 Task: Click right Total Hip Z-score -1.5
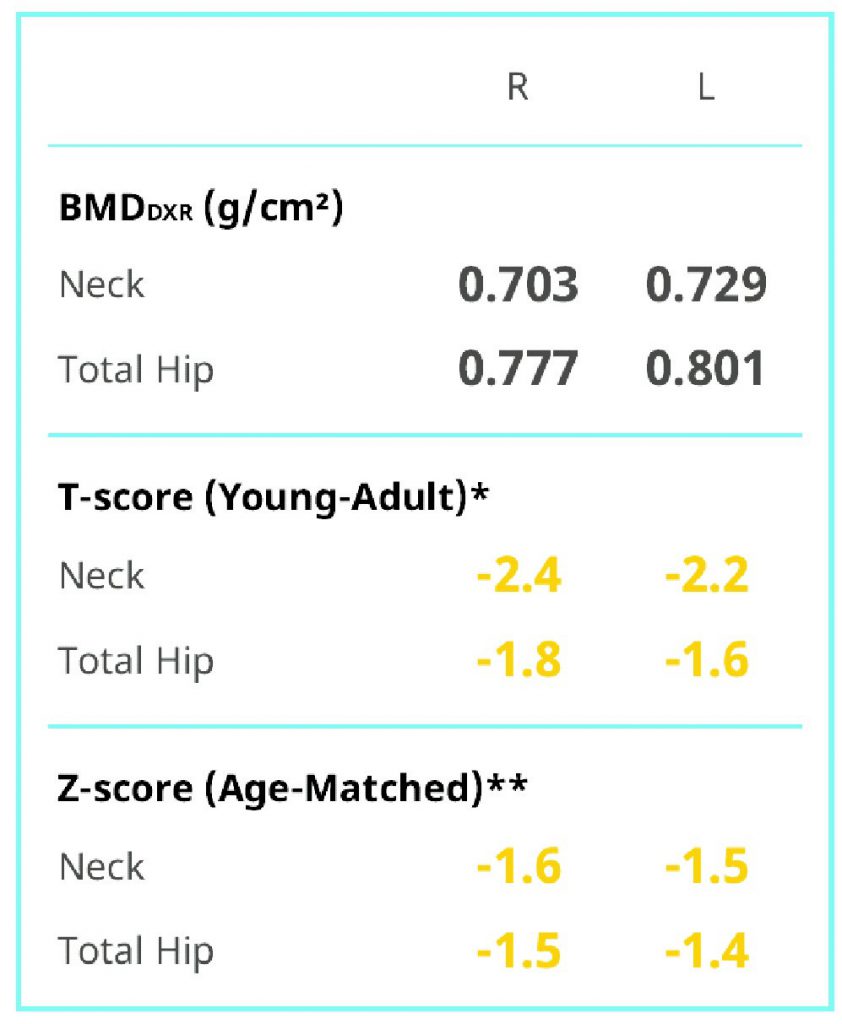tap(519, 950)
